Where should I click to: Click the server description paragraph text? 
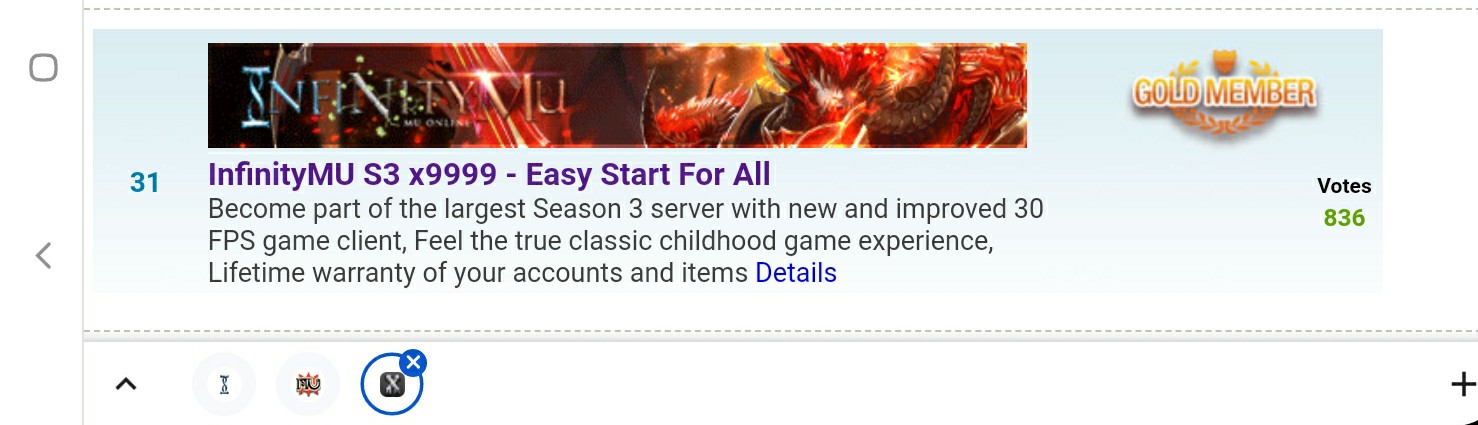626,241
